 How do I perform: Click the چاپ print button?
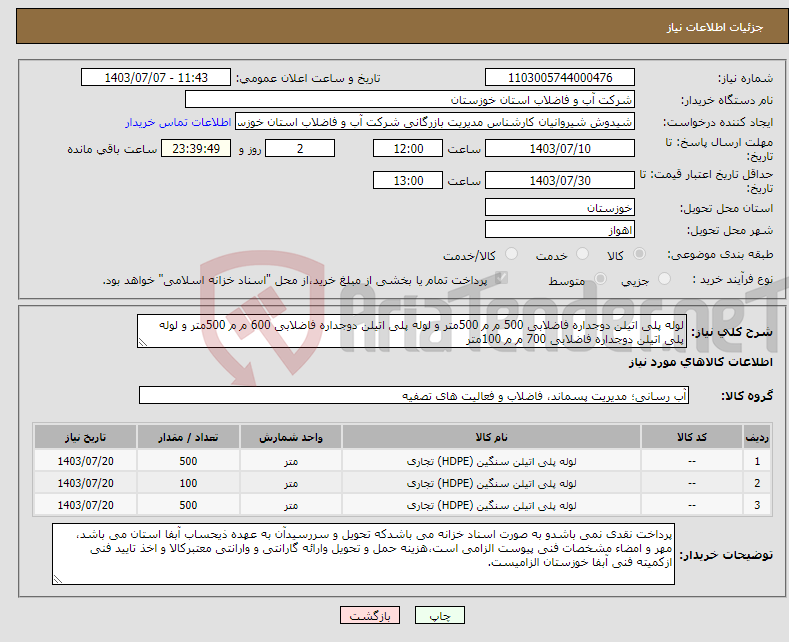click(x=440, y=615)
